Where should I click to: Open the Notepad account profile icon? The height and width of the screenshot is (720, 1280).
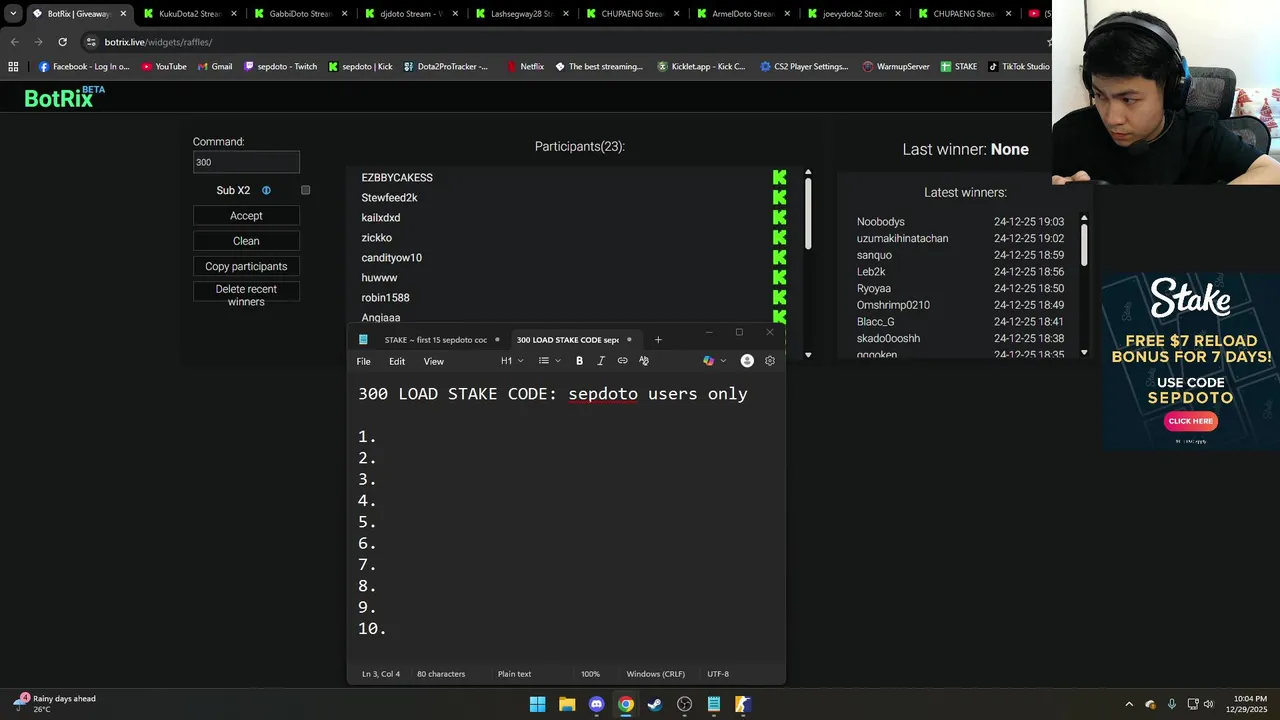pyautogui.click(x=747, y=361)
